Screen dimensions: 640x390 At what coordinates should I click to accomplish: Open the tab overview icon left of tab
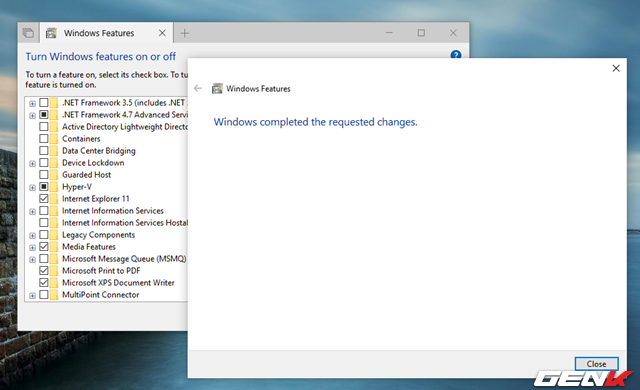click(28, 33)
